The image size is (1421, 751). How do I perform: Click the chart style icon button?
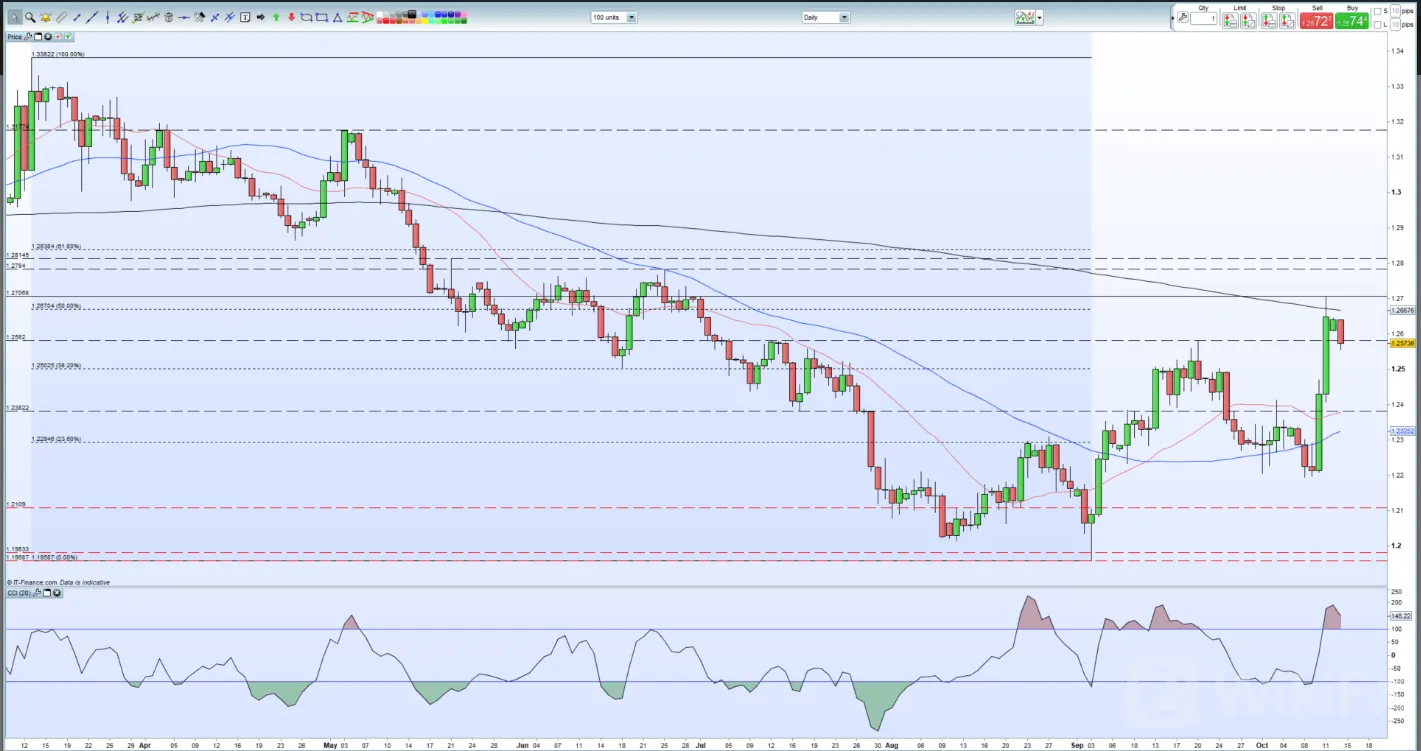click(x=1025, y=17)
